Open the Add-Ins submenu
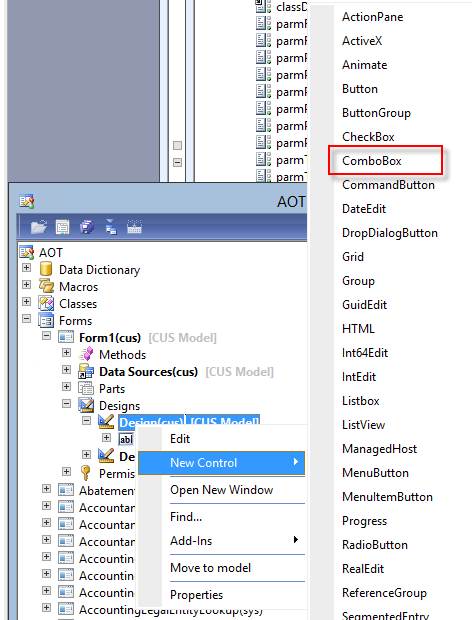This screenshot has width=472, height=620. pos(222,541)
